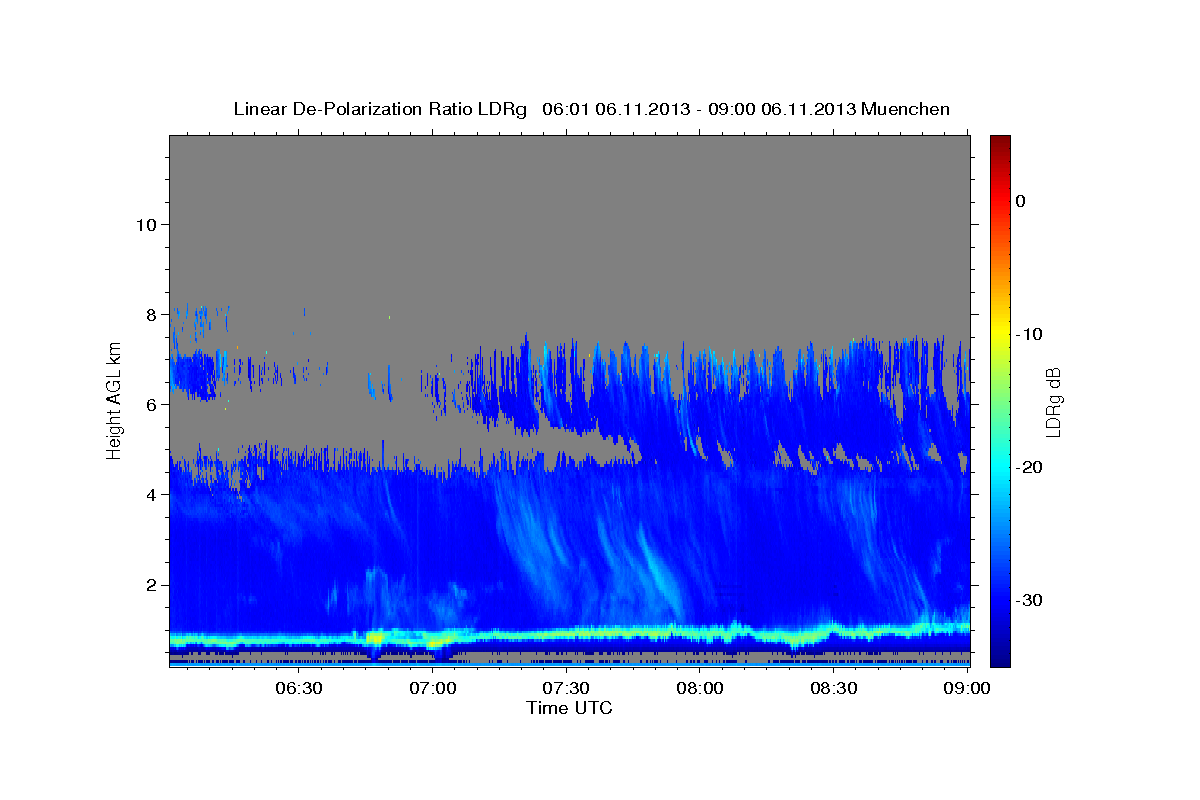Click the colorbar tick label '-10'

click(x=1030, y=334)
